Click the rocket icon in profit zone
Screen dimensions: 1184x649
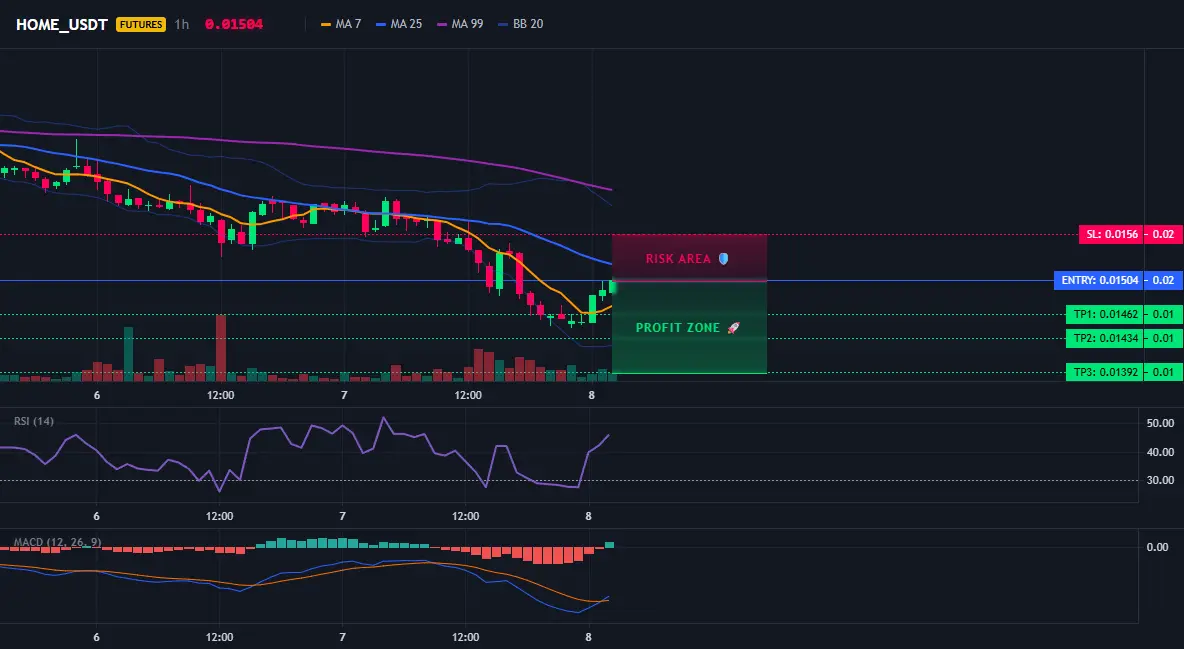733,328
